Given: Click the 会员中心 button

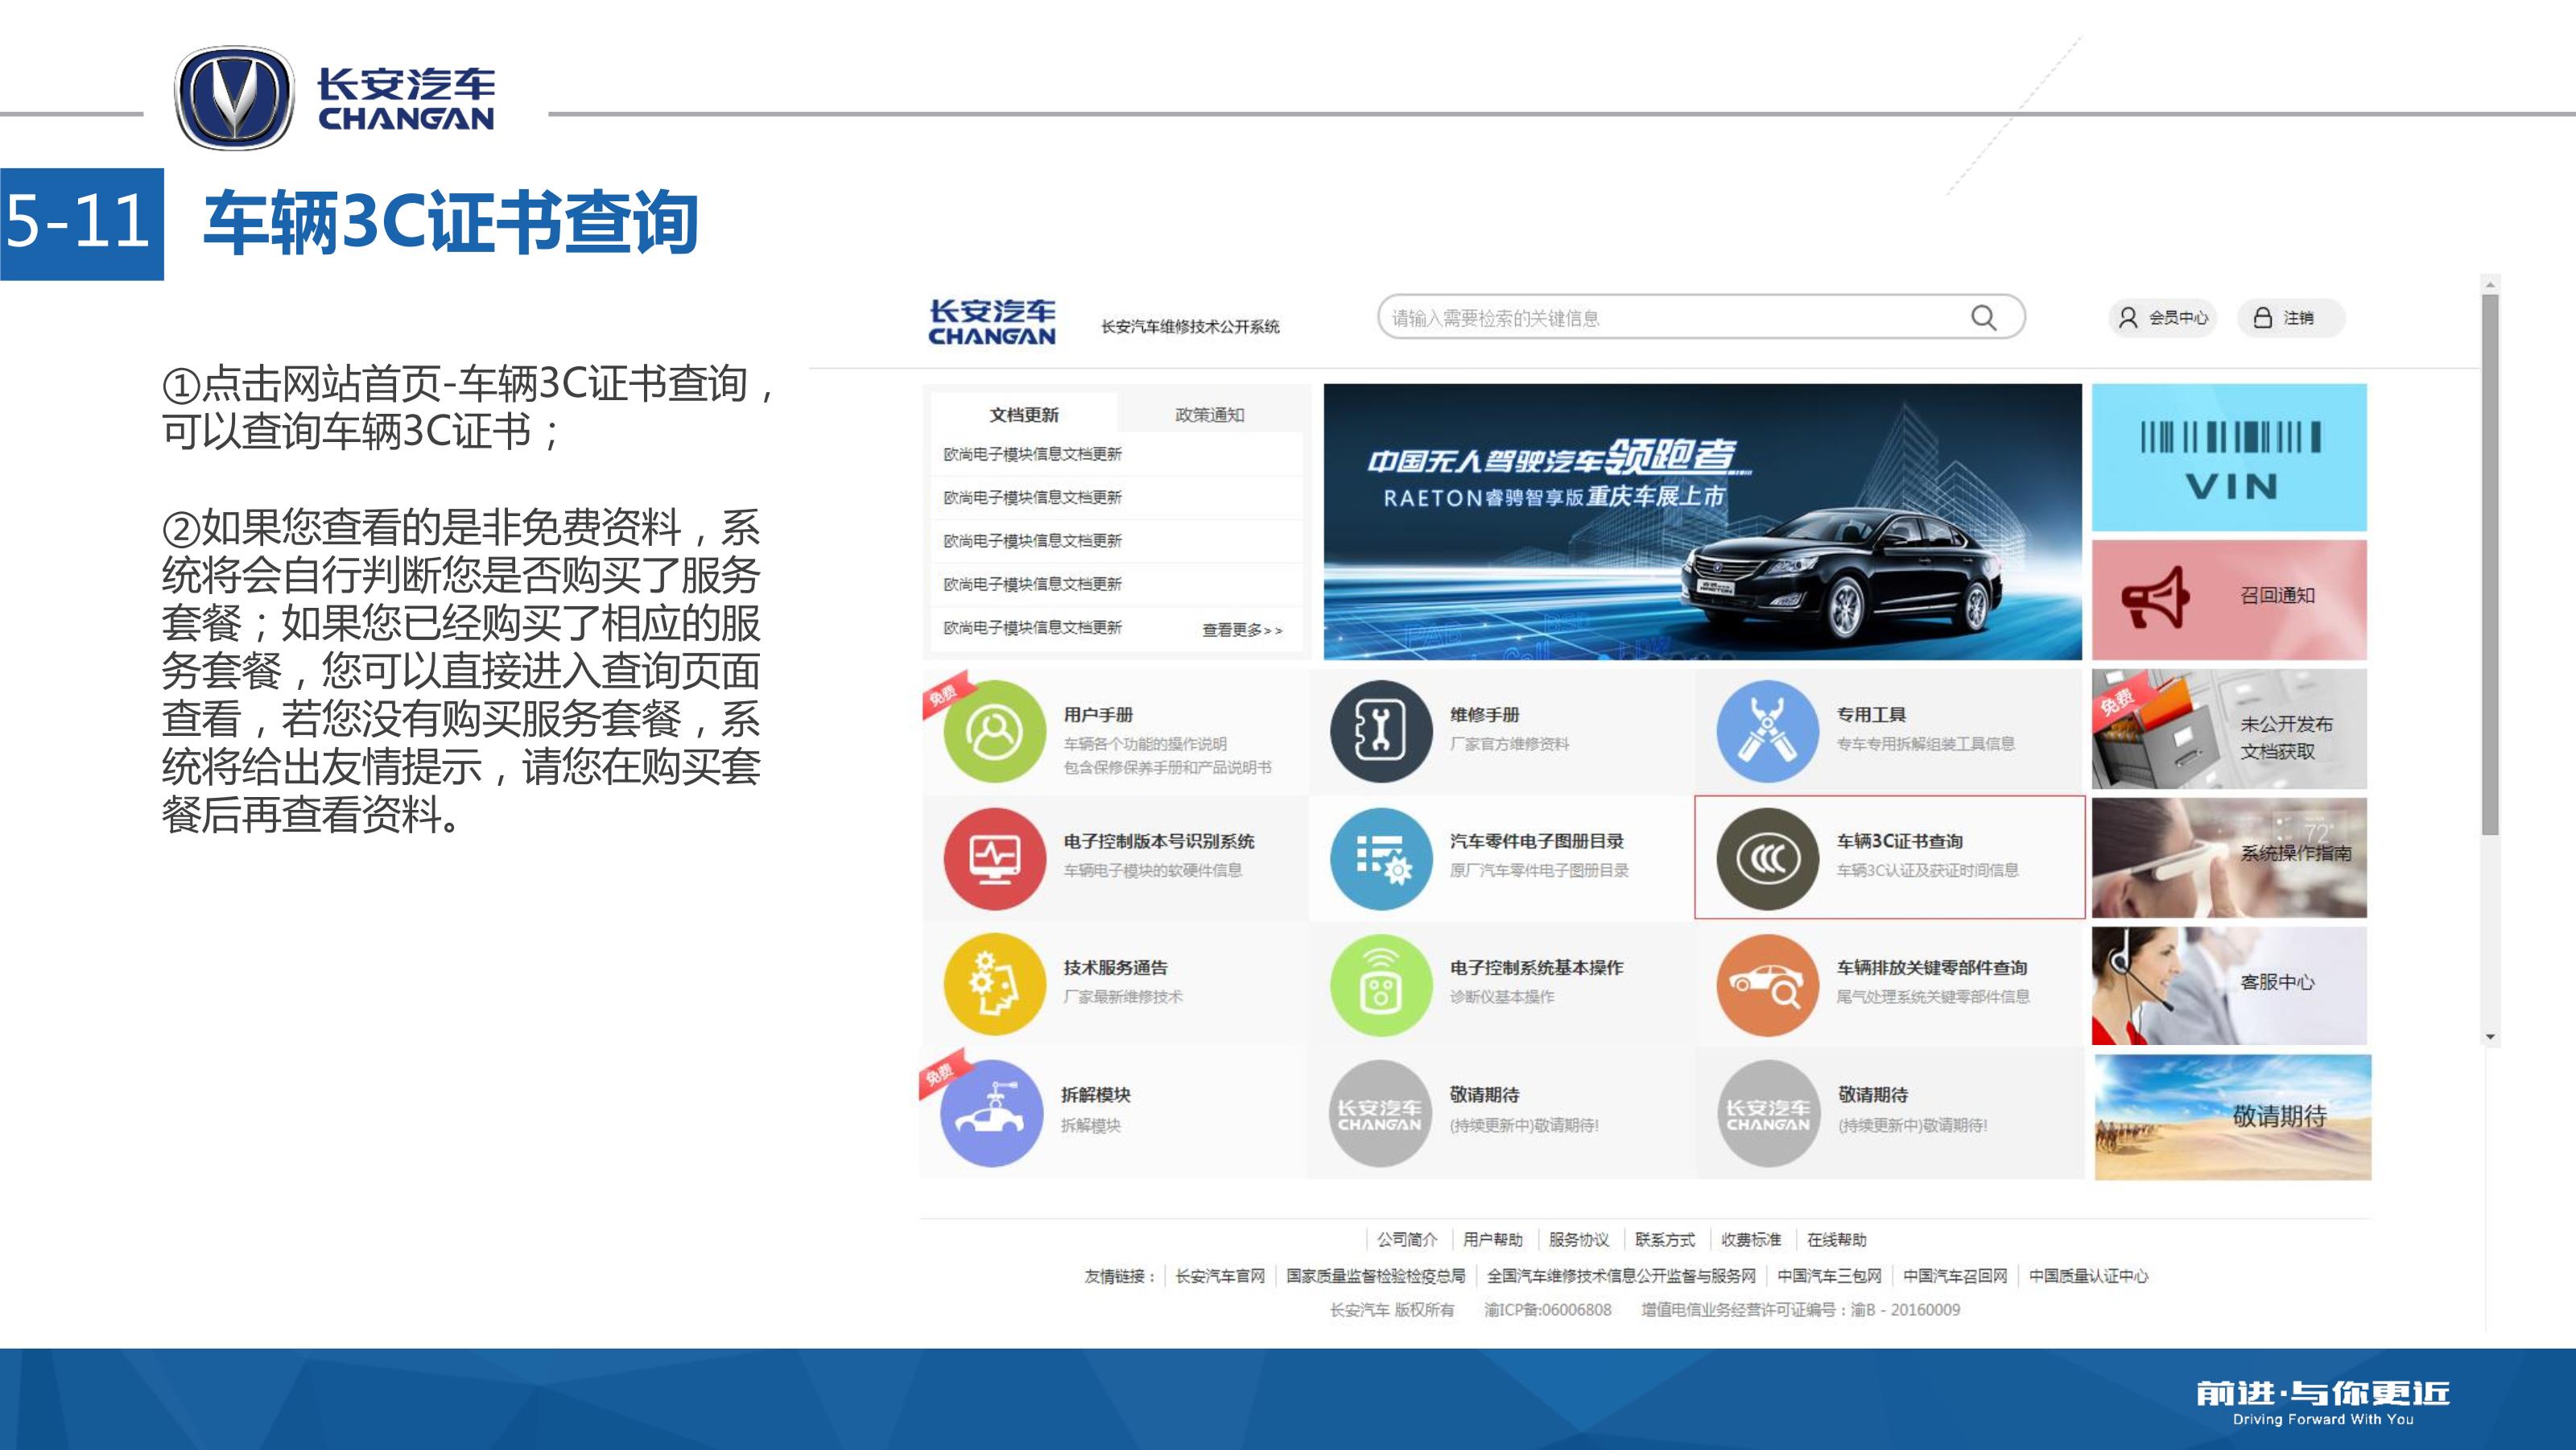Looking at the screenshot, I should pos(2162,318).
